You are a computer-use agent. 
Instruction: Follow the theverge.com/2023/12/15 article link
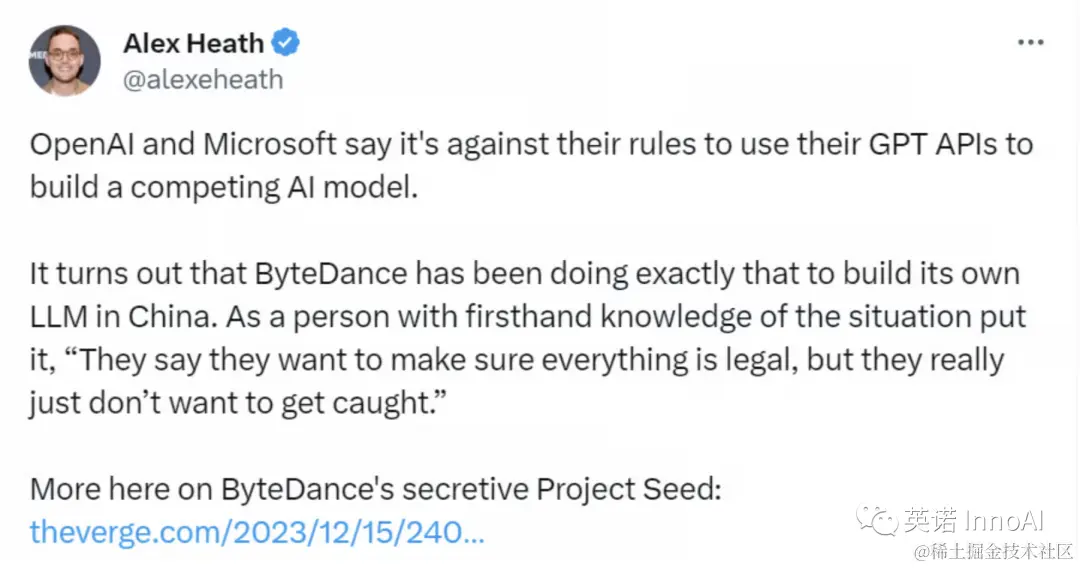tap(257, 532)
